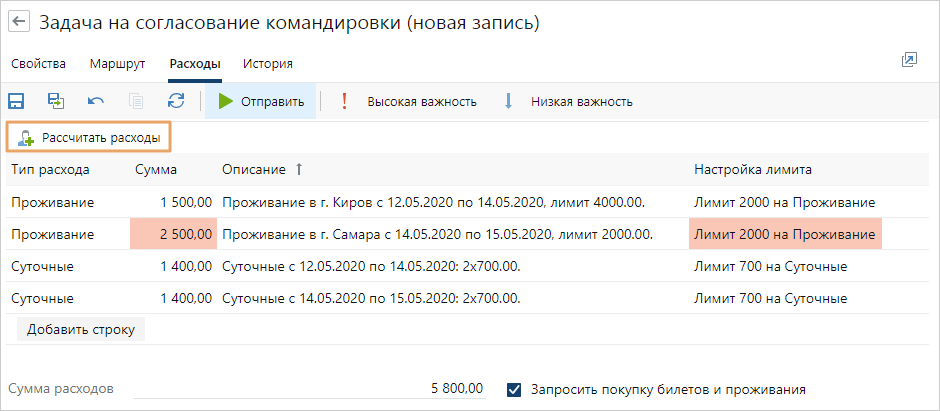
Task: Open the История tab
Action: click(x=268, y=64)
